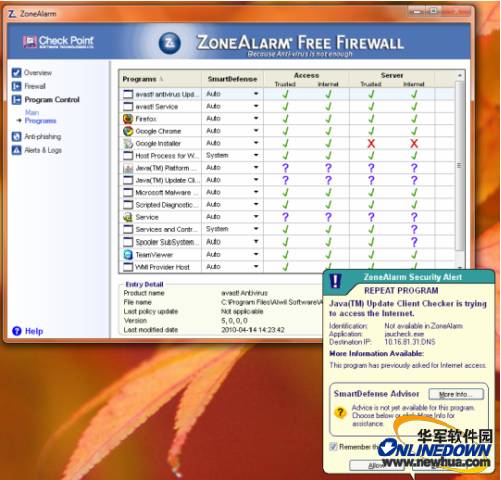The height and width of the screenshot is (480, 501).
Task: Click the Check Point logo
Action: point(58,42)
